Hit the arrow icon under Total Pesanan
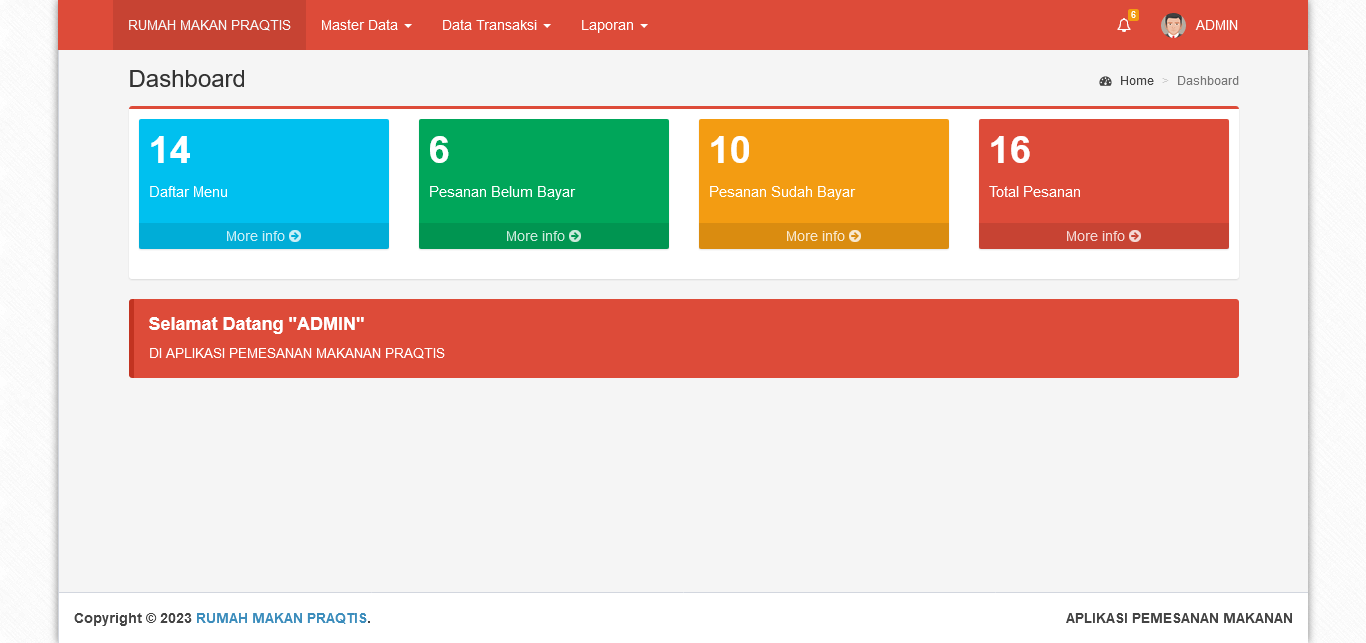 (1135, 236)
